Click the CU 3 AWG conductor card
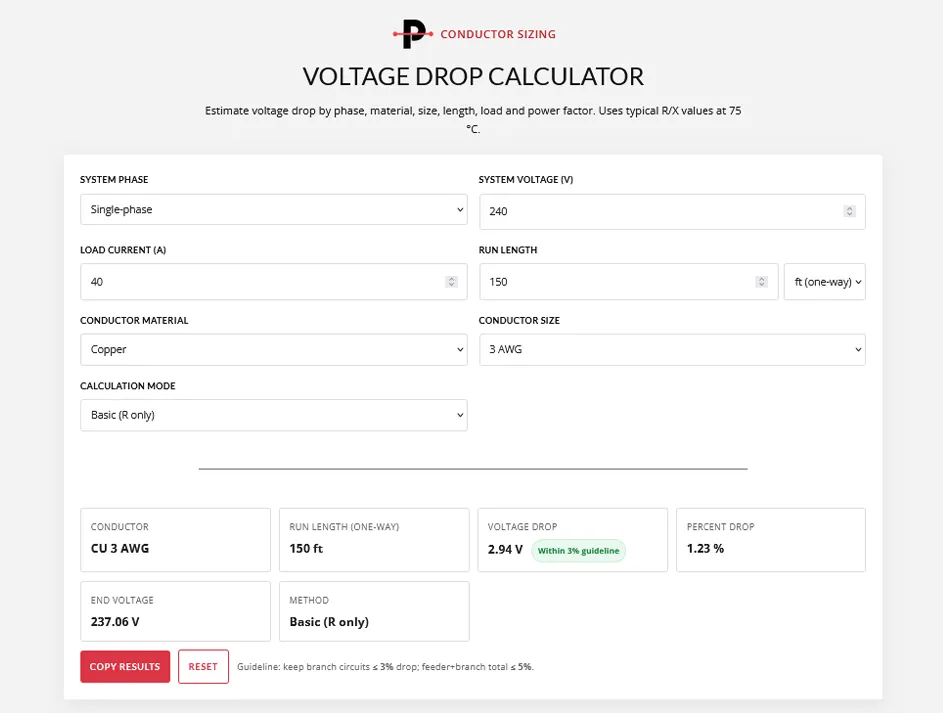Screen dimensions: 943x713 176,540
